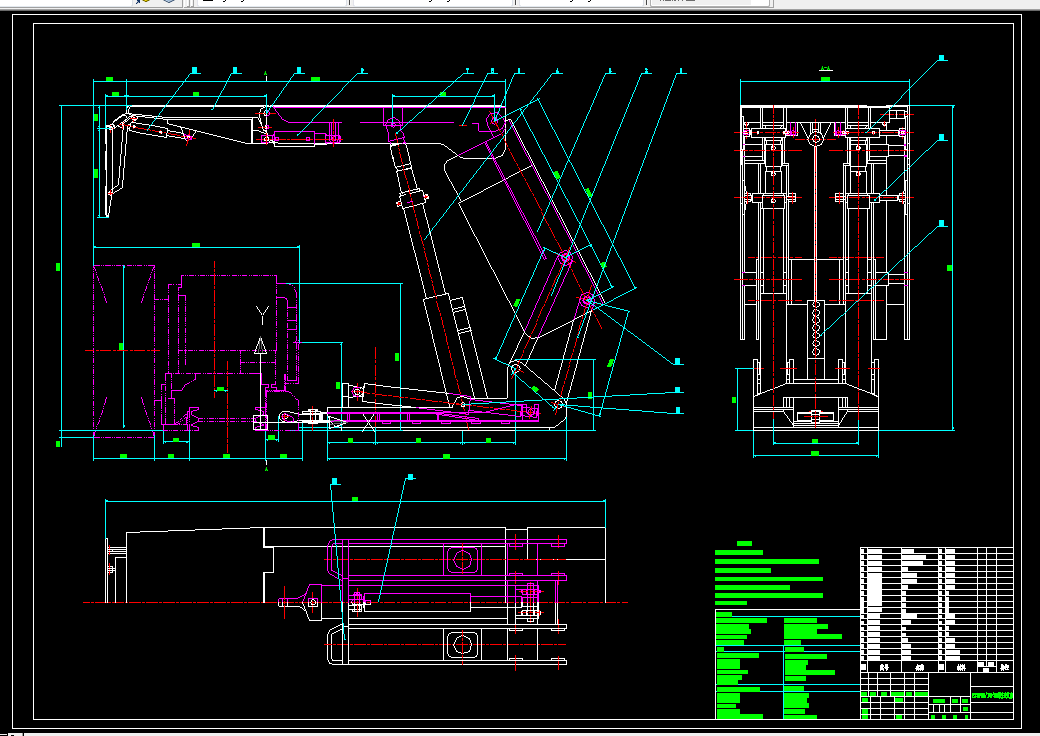
Task: Click the cyan-lined technical parameters table
Action: (787, 664)
